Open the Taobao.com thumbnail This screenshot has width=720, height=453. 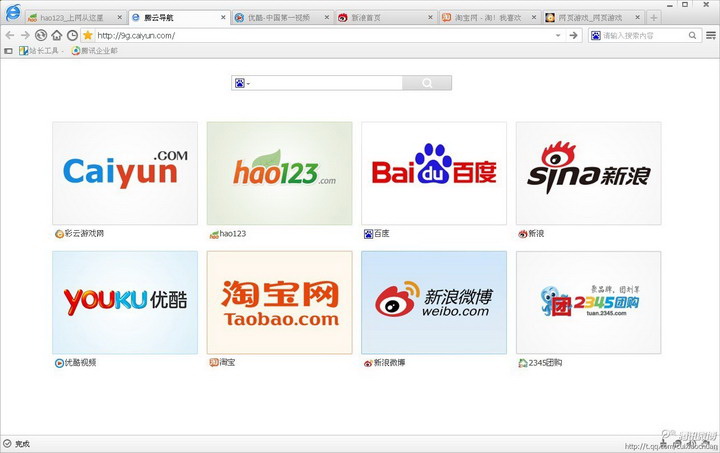tap(279, 302)
